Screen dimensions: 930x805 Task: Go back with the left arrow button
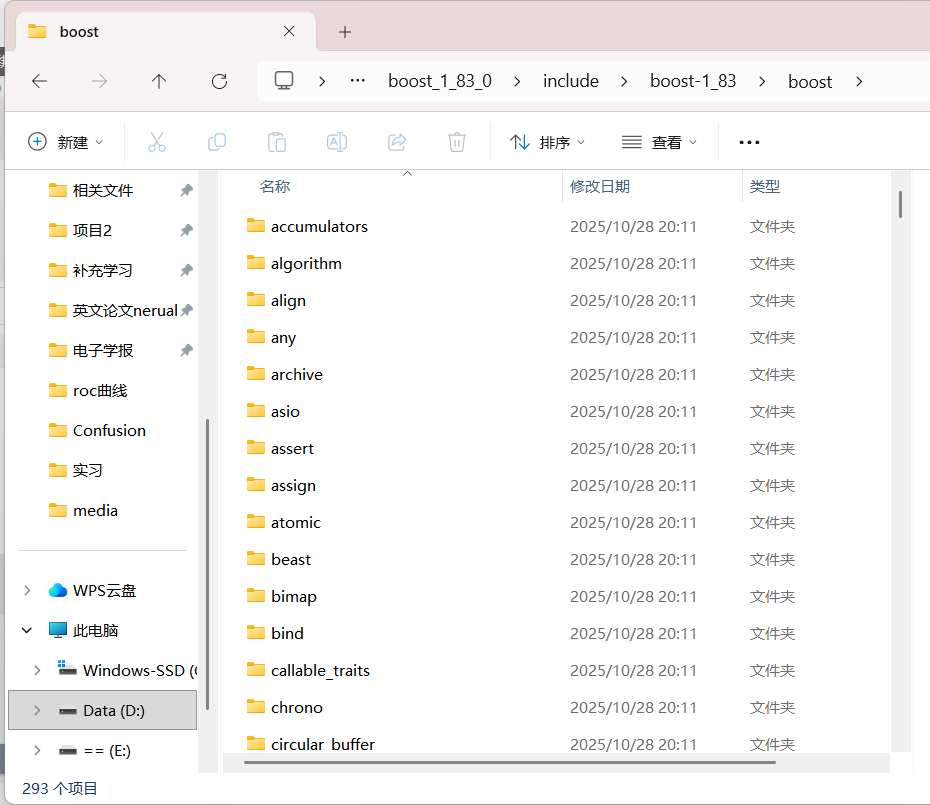point(40,81)
